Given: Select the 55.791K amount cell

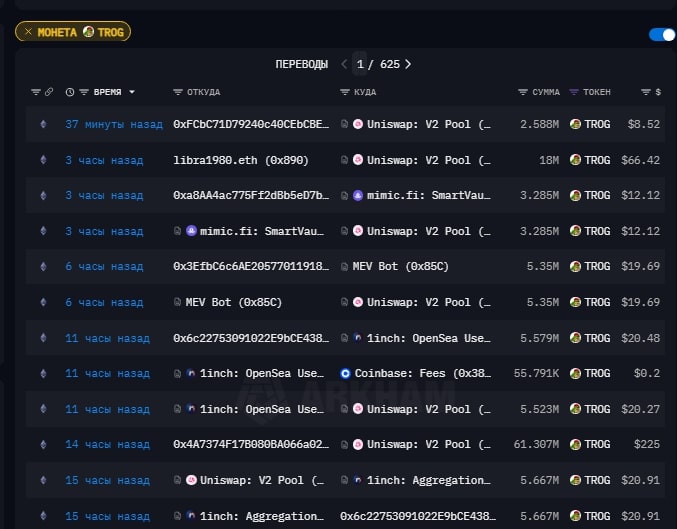Looking at the screenshot, I should [536, 373].
